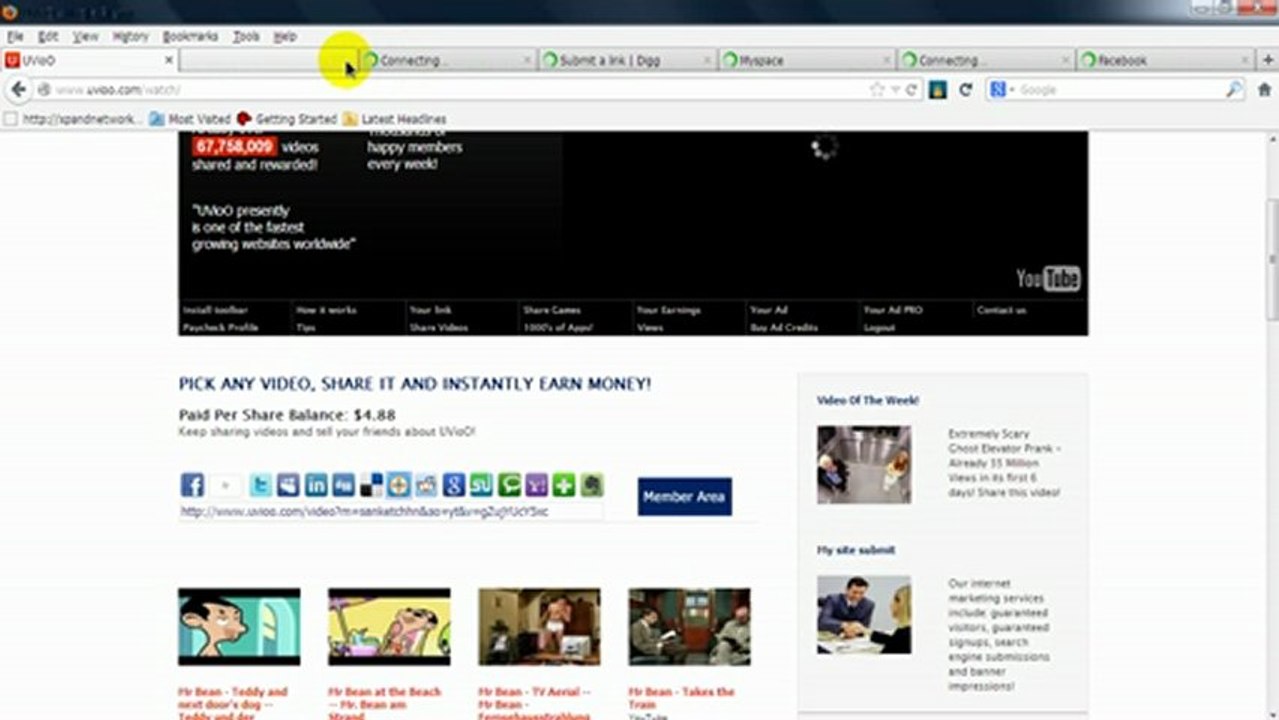The height and width of the screenshot is (720, 1279).
Task: Open the Bookmarks menu
Action: (x=190, y=36)
